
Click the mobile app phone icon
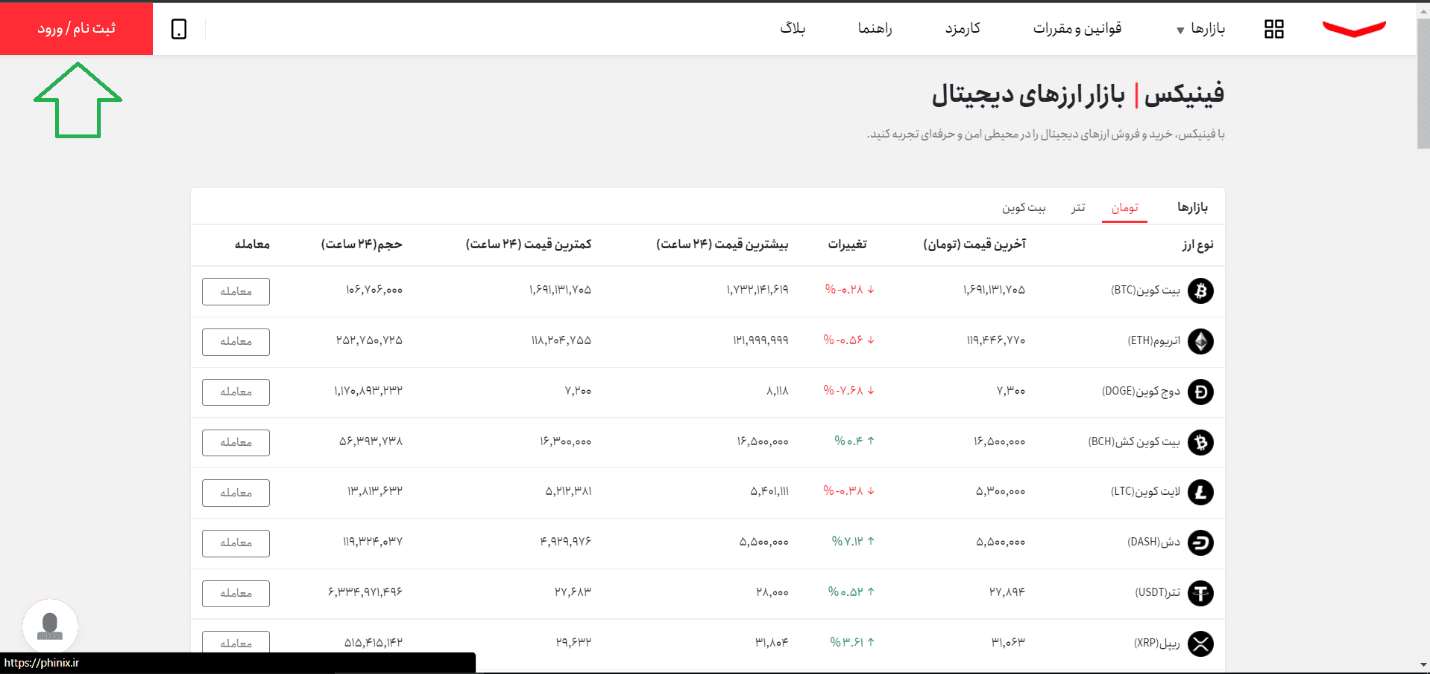click(x=179, y=29)
